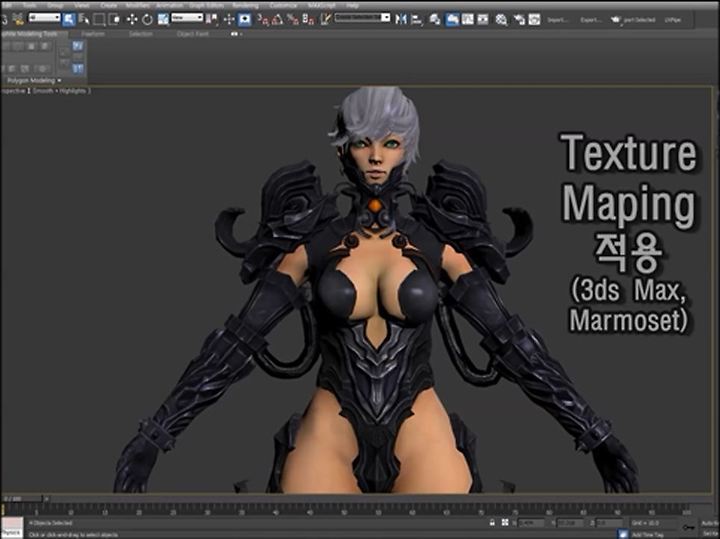
Task: Open the Rendered Frame Window
Action: (x=534, y=19)
